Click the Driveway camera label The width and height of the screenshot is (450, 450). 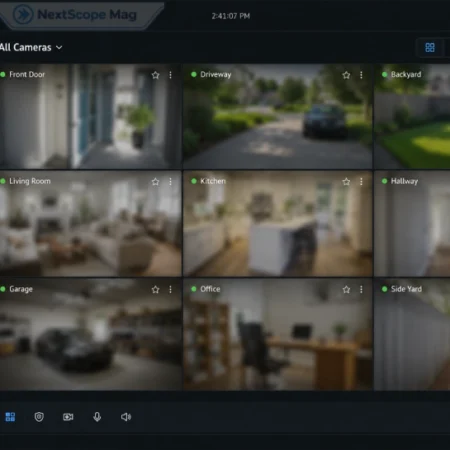(216, 75)
